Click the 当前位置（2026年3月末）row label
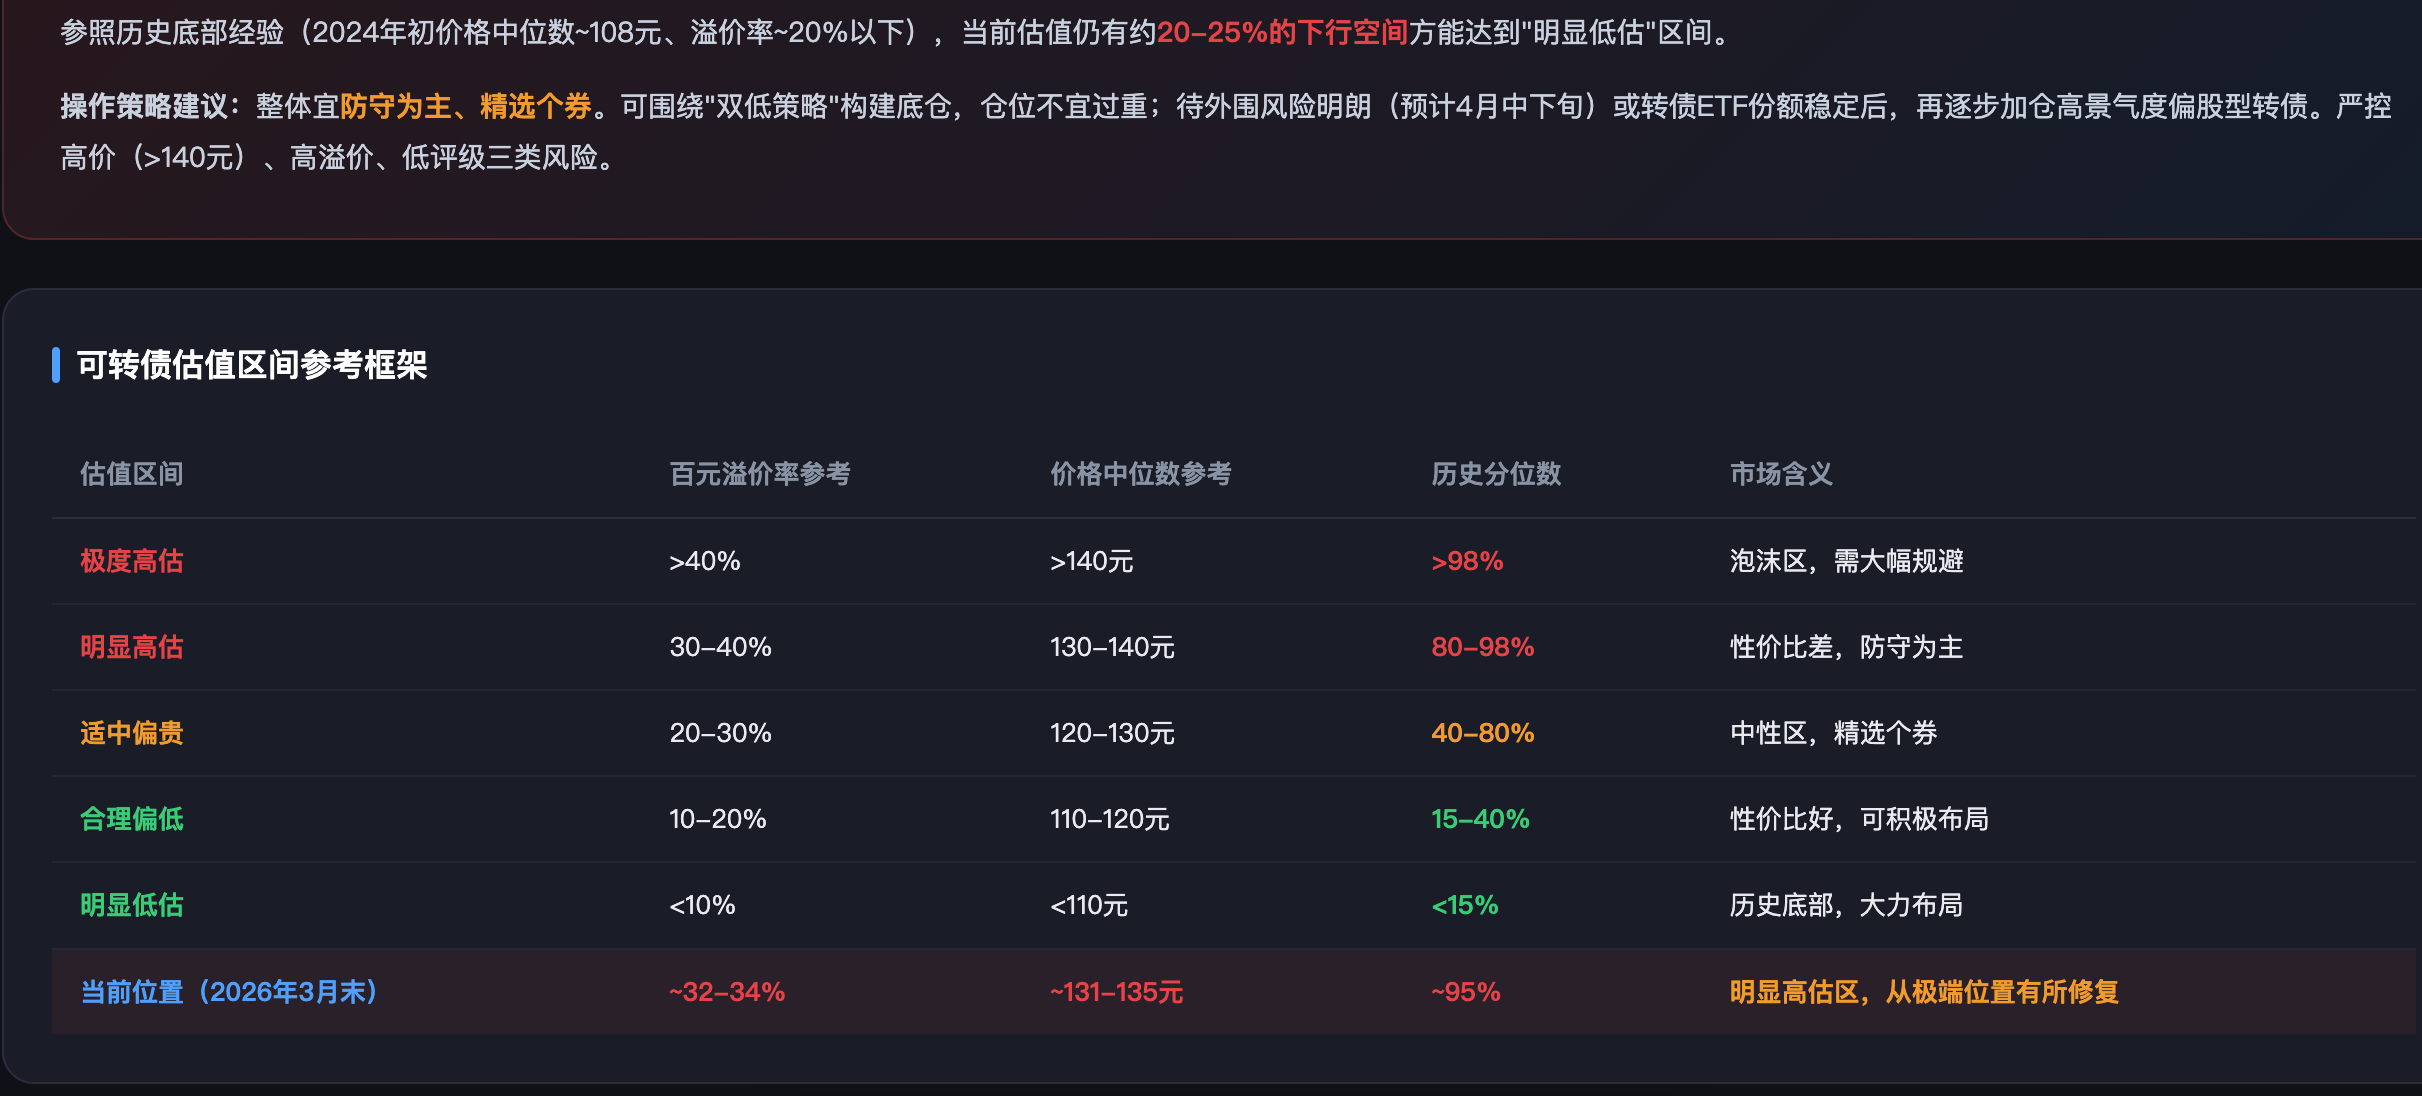Screen dimensions: 2422x1096 [229, 992]
